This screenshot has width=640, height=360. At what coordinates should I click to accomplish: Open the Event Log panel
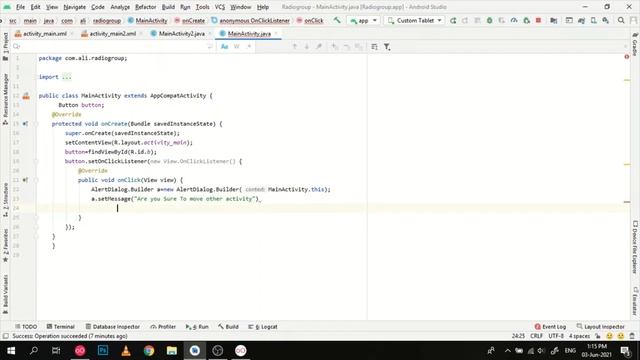coord(550,327)
